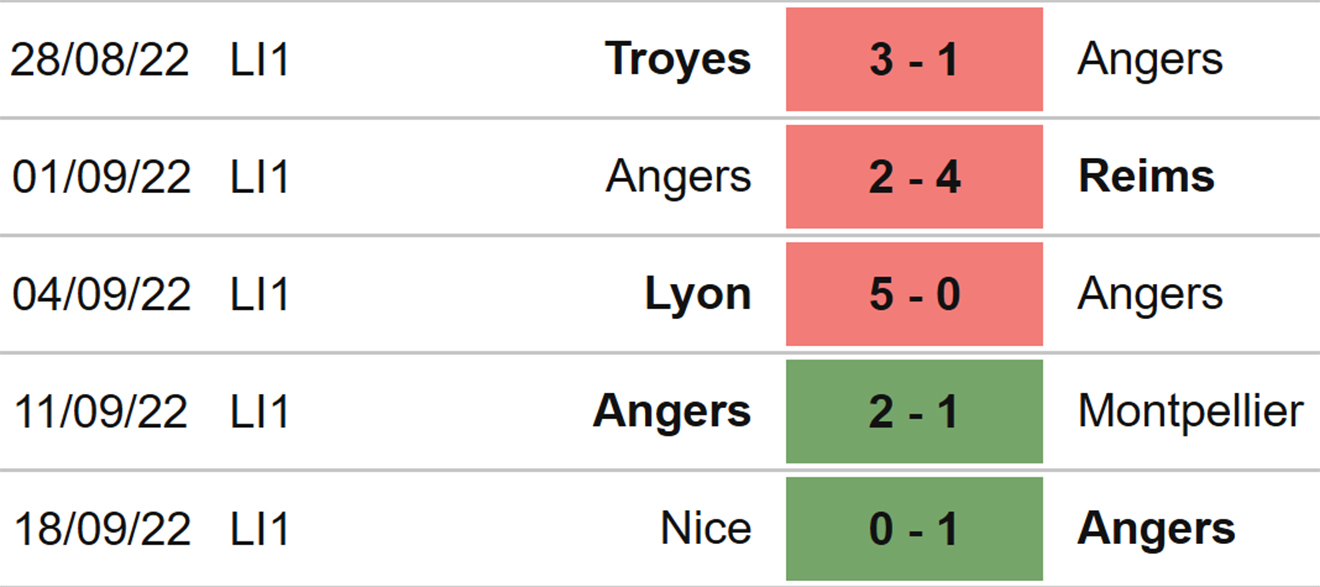The height and width of the screenshot is (587, 1320).
Task: Click the Troyes team name
Action: [x=678, y=60]
